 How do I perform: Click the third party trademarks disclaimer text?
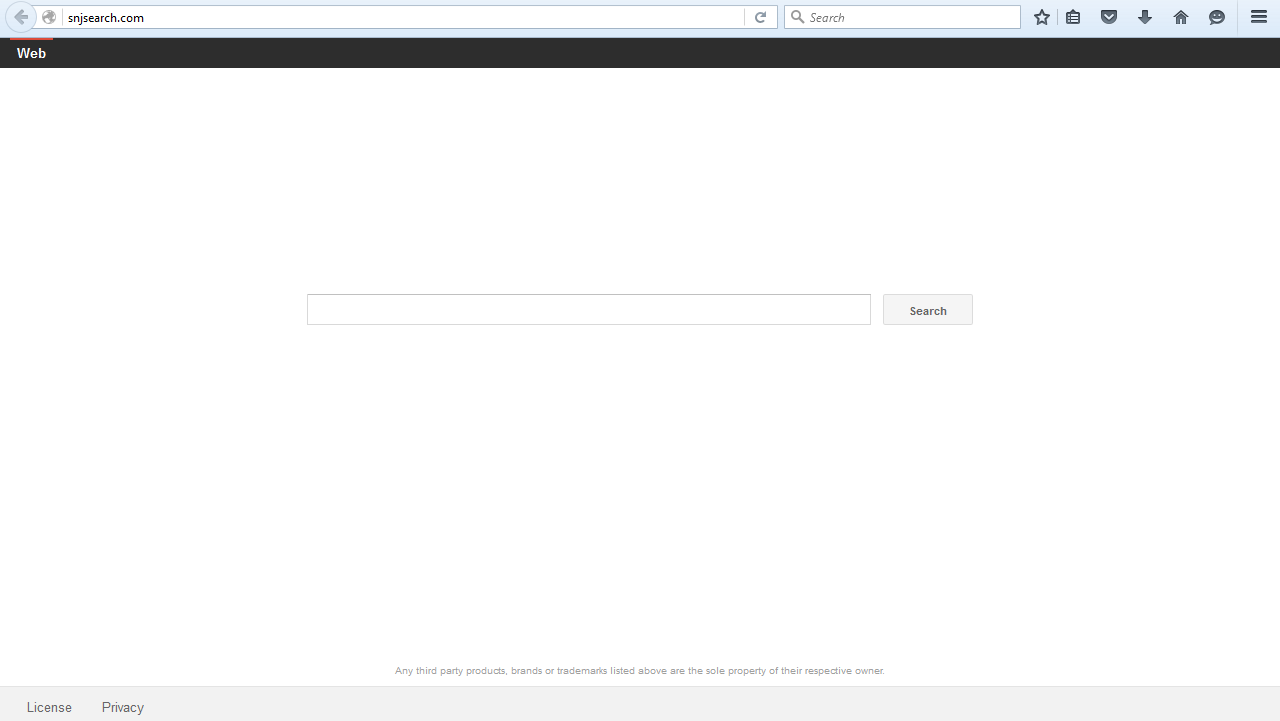click(x=640, y=671)
